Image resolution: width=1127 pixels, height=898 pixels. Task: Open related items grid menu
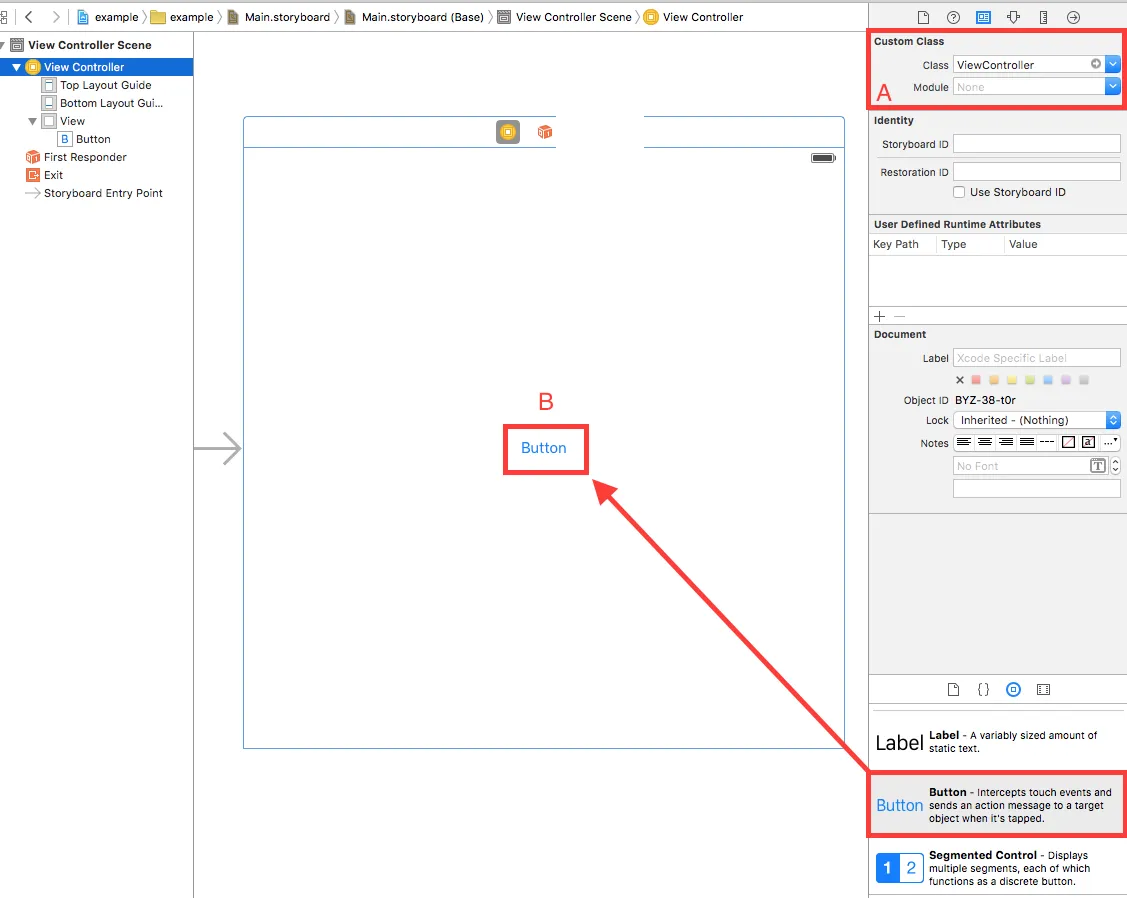point(4,17)
